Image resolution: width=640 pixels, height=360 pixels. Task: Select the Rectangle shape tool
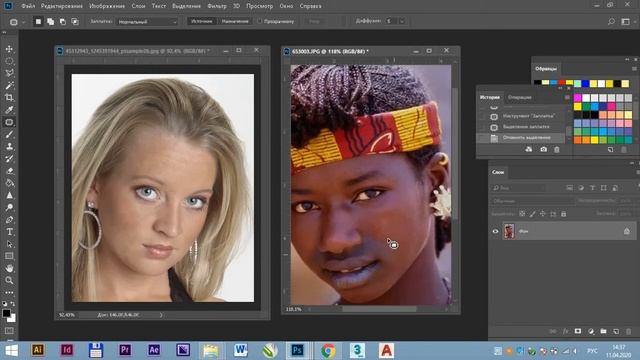pos(9,256)
